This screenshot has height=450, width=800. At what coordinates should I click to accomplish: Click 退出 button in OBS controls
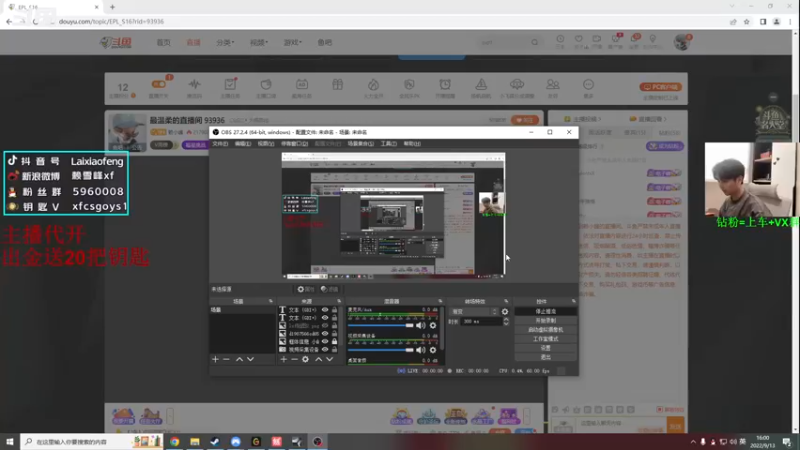[545, 357]
